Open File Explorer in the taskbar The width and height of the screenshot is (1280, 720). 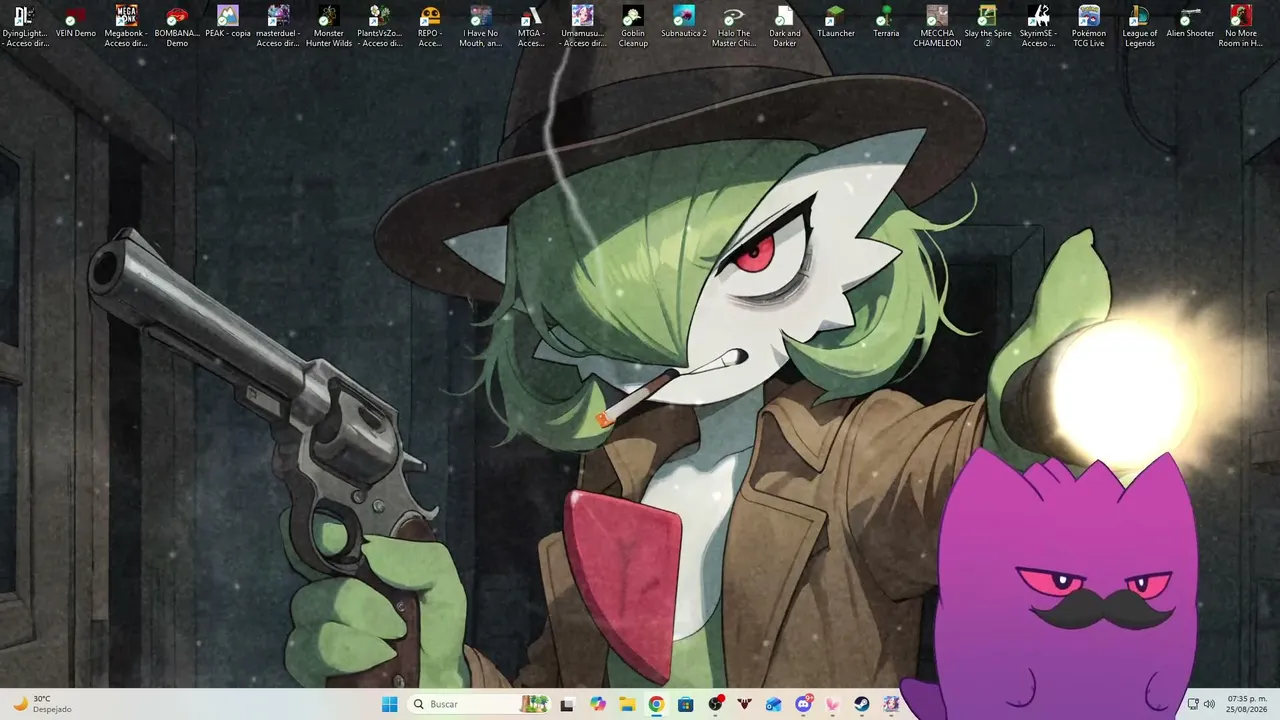627,704
